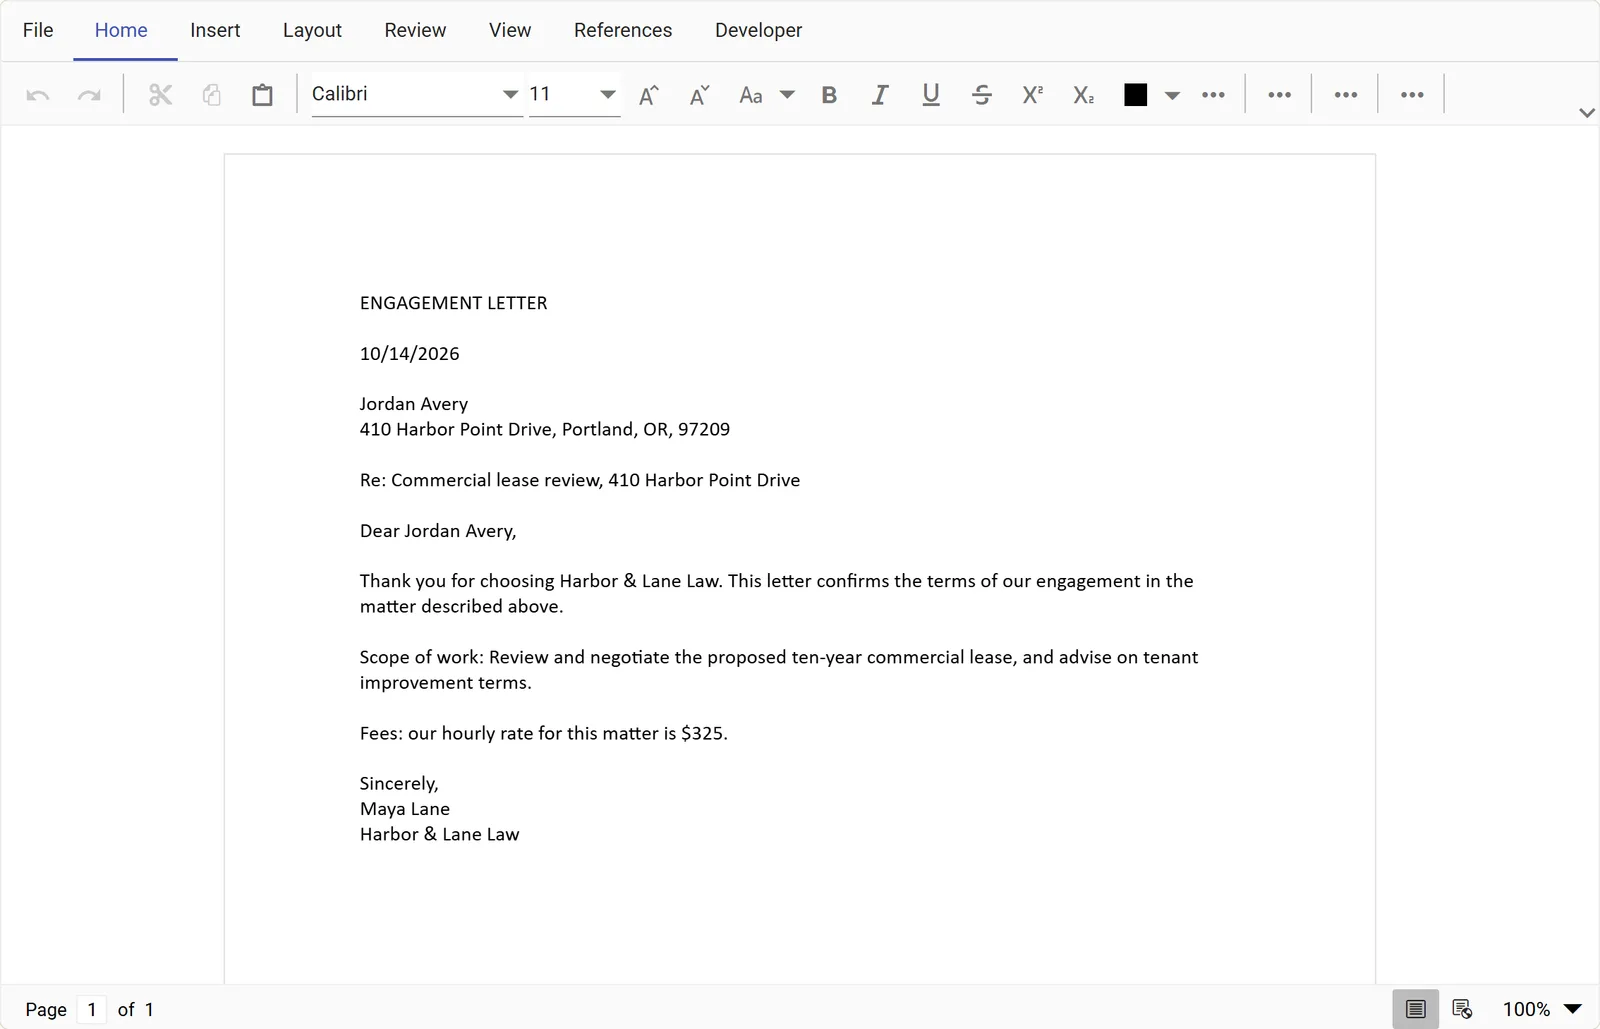Toggle Underline formatting
Screen dimensions: 1600x1029
[931, 95]
